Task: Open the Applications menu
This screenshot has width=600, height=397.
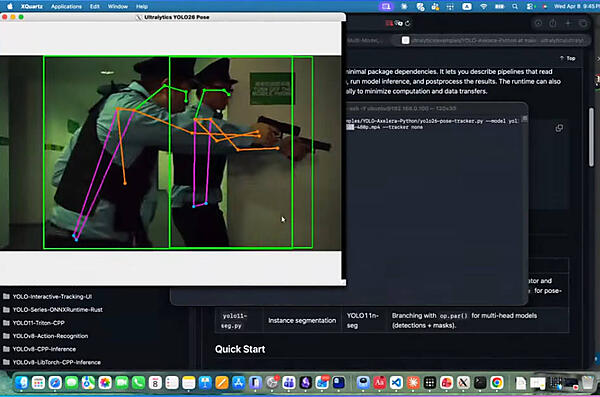Action: (x=66, y=7)
